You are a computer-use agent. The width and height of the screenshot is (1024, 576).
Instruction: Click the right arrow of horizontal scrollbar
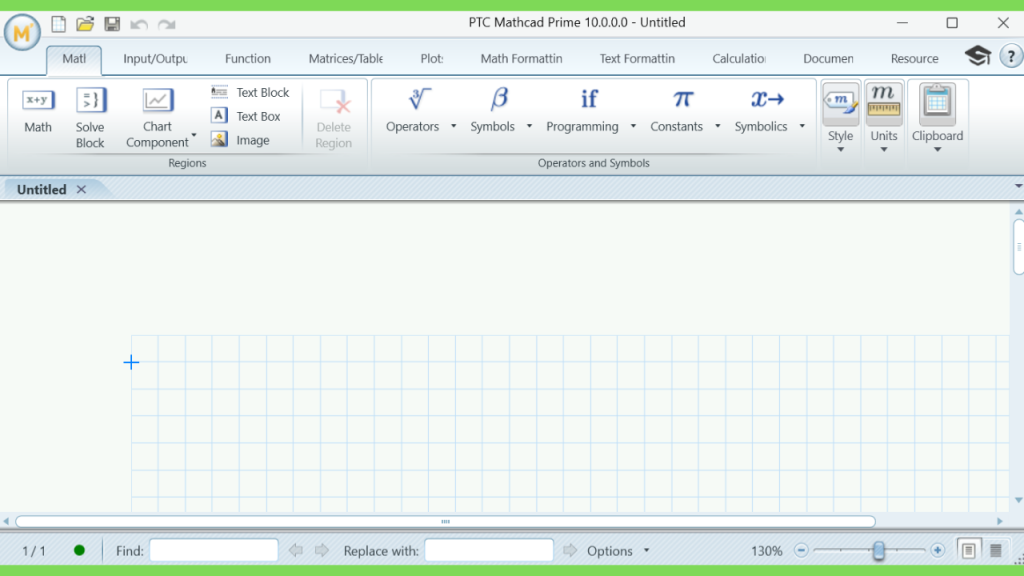pyautogui.click(x=1000, y=521)
